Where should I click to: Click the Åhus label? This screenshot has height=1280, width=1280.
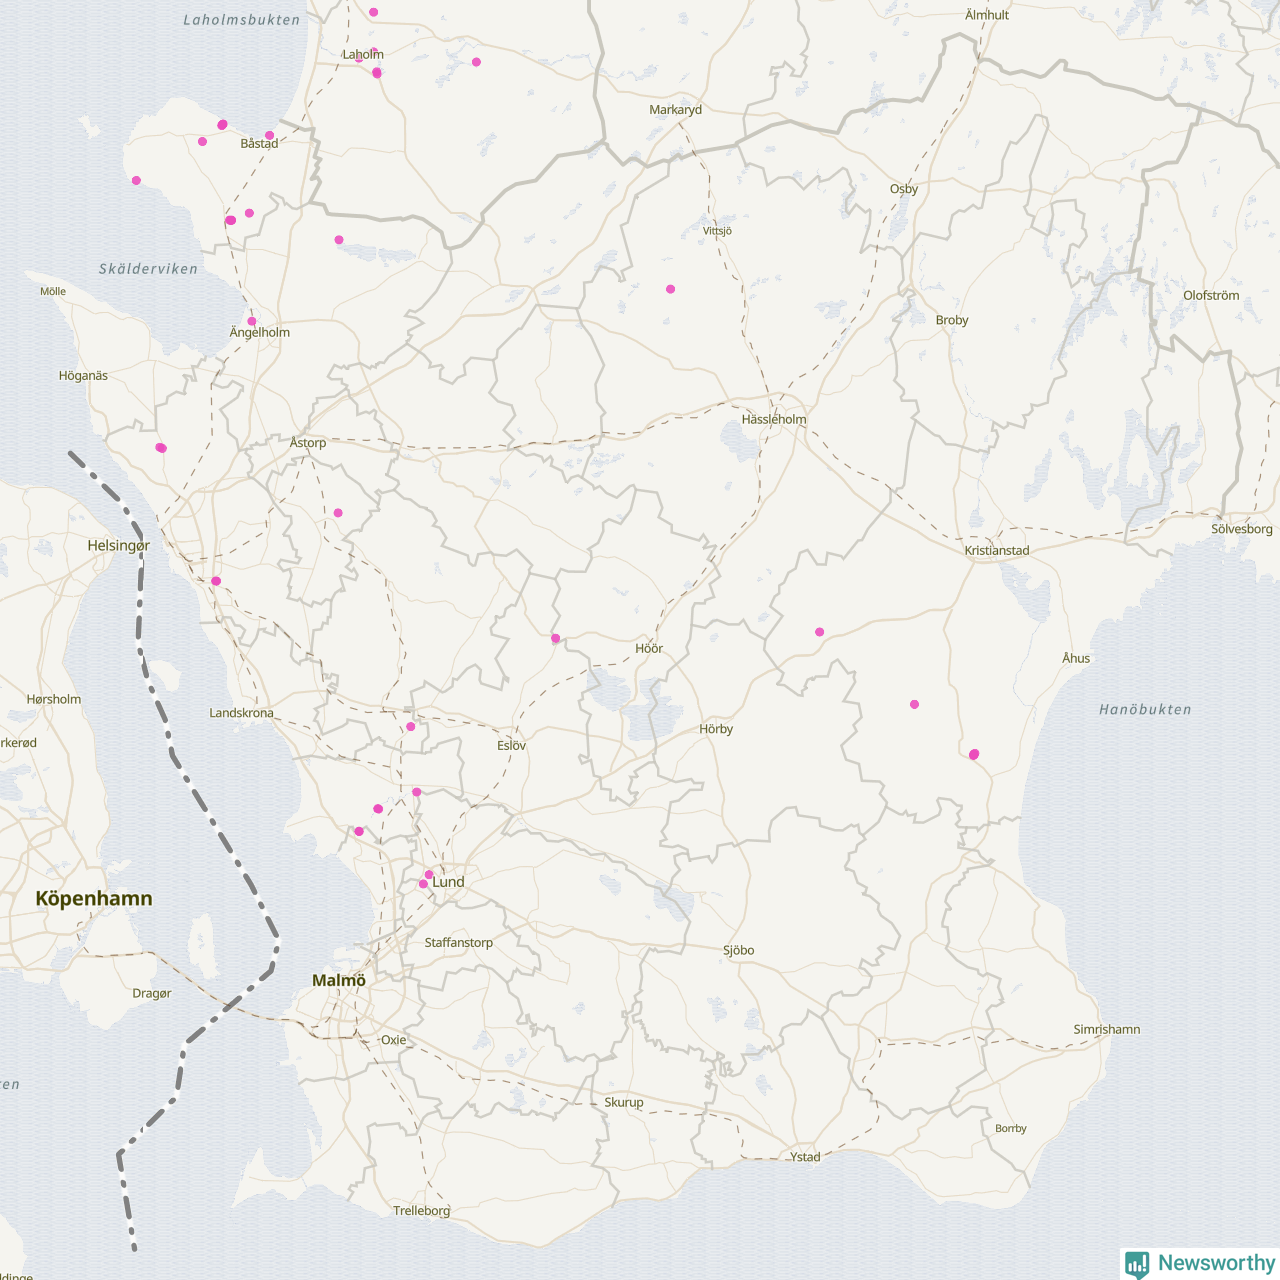pos(1076,658)
